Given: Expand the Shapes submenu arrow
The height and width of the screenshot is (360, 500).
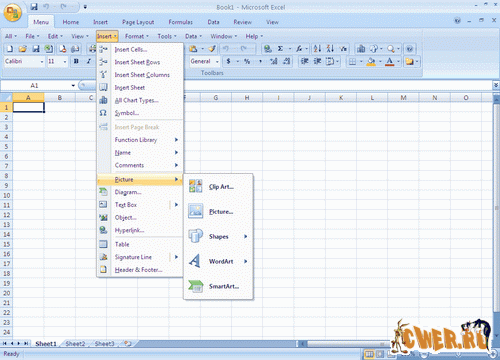Looking at the screenshot, I should (x=245, y=236).
